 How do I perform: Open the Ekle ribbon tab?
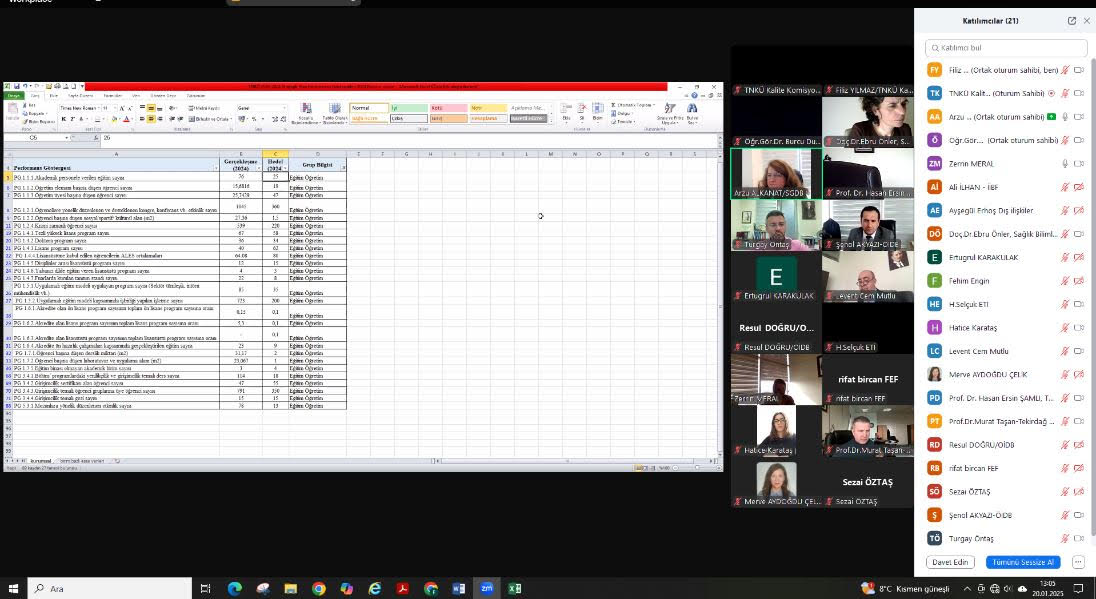point(53,96)
